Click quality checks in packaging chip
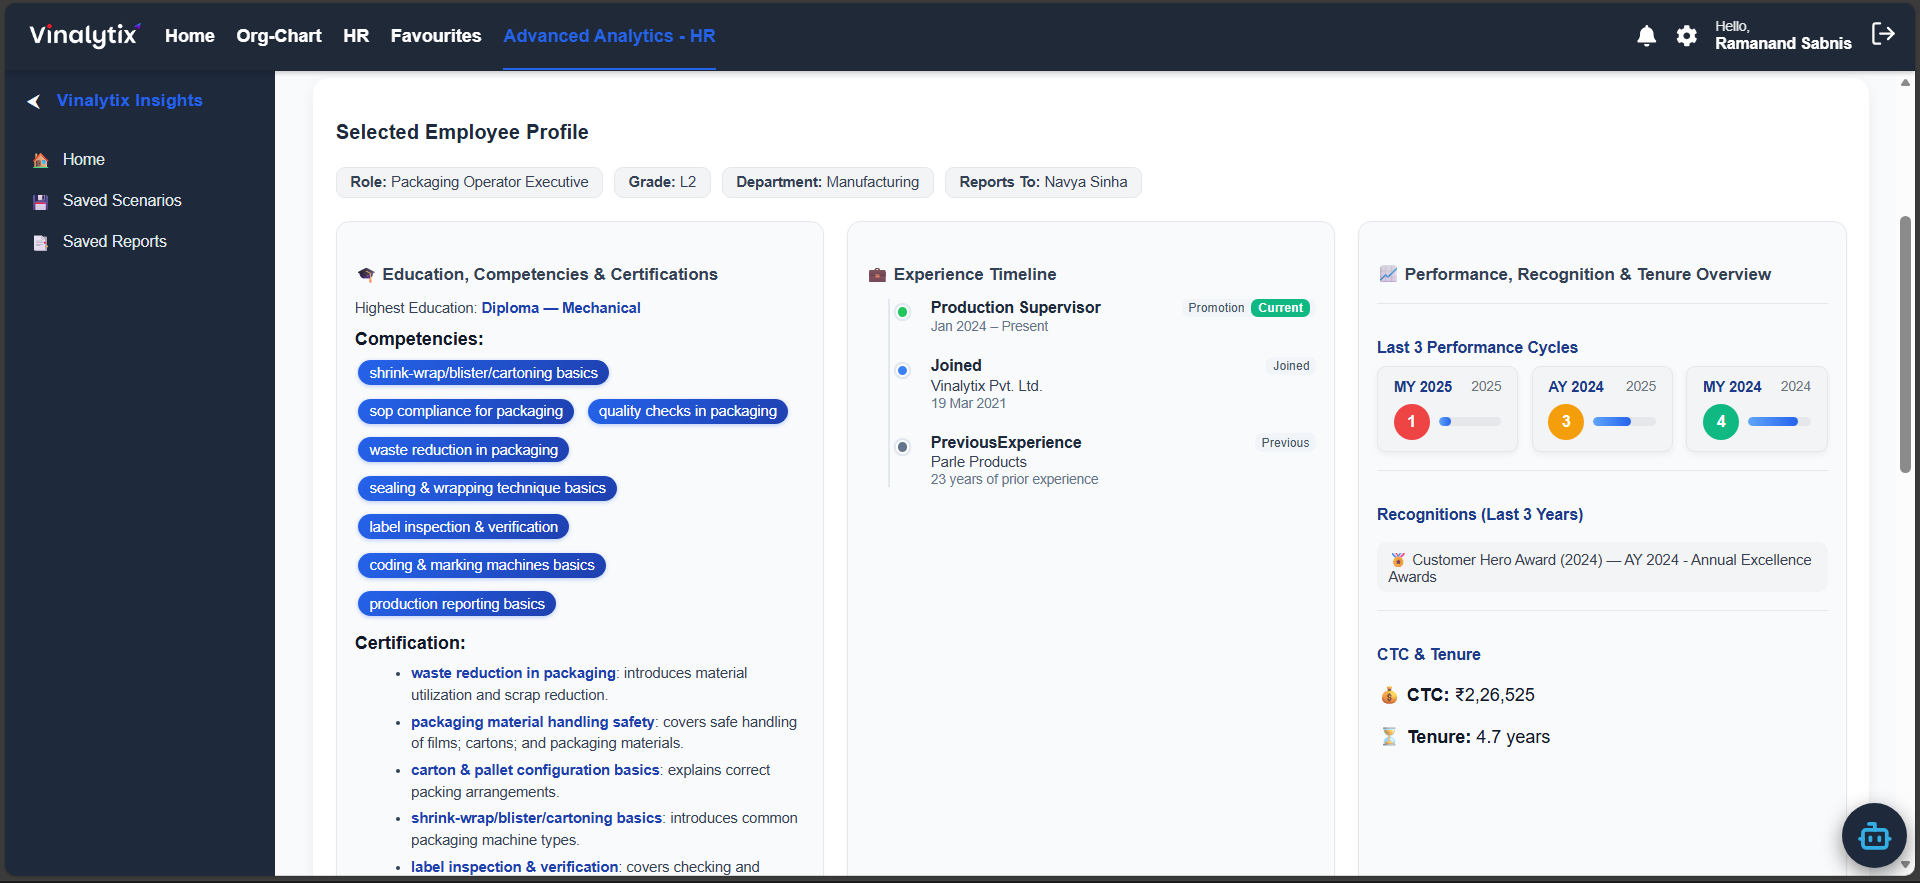The height and width of the screenshot is (883, 1920). click(687, 411)
